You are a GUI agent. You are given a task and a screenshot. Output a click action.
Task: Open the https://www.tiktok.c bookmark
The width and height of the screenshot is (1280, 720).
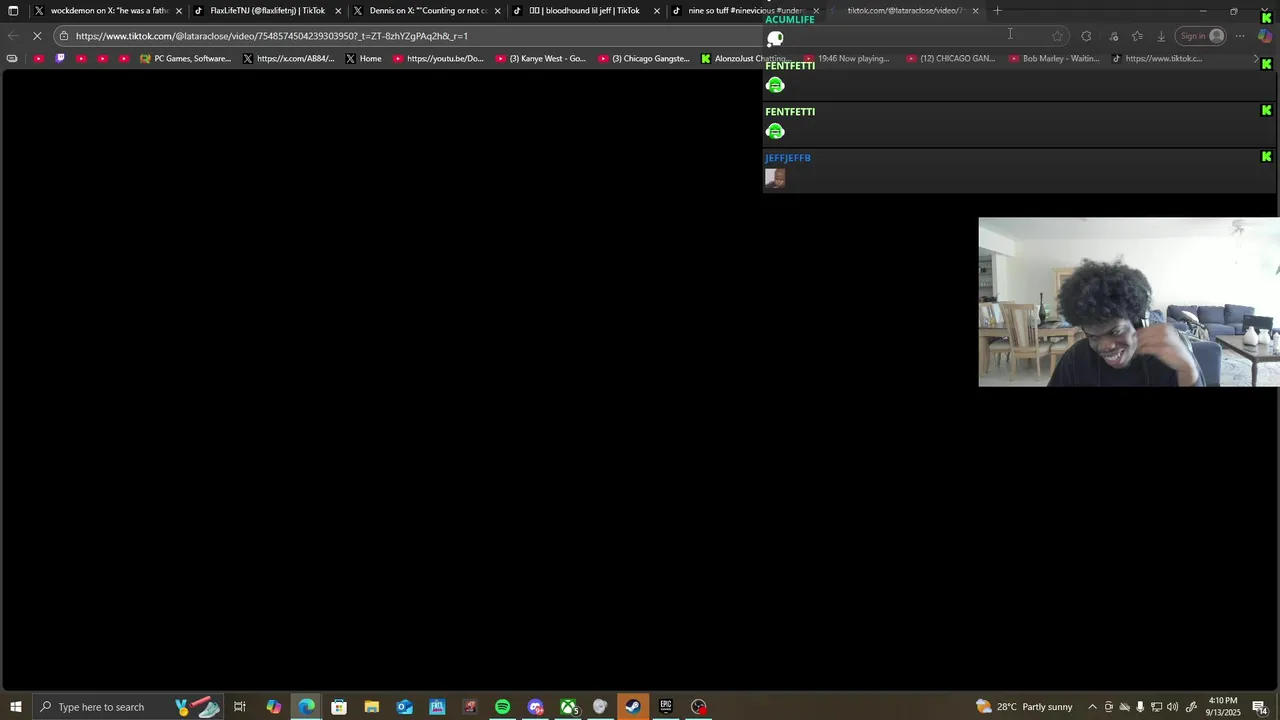(1157, 58)
